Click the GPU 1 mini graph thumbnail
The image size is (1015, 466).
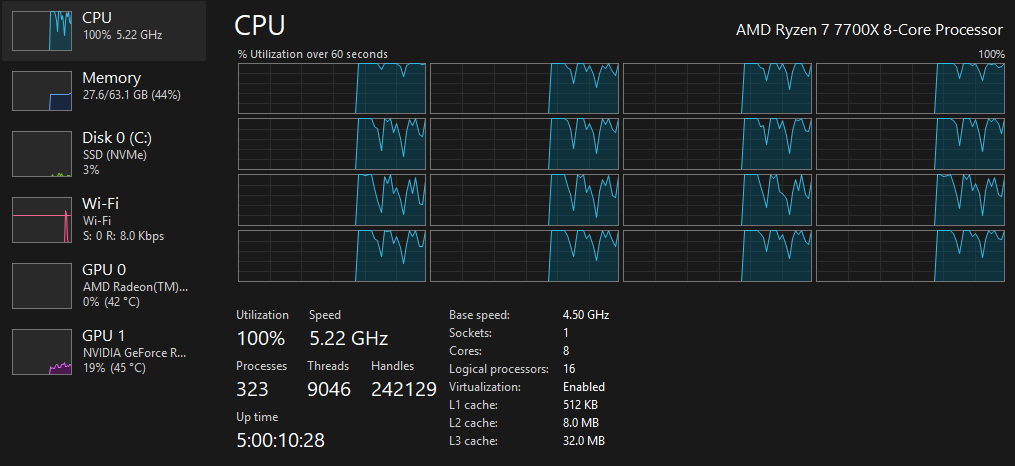[x=42, y=351]
